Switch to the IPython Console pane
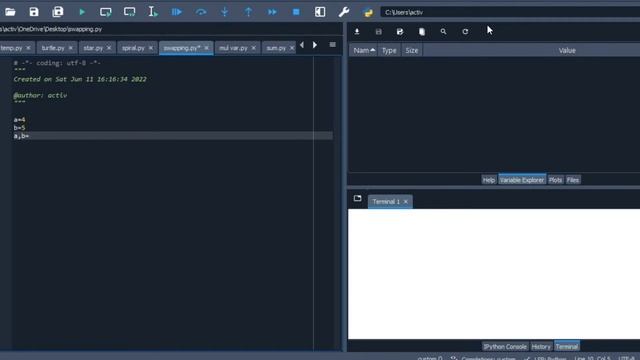Viewport: 640px width, 360px height. click(x=505, y=347)
